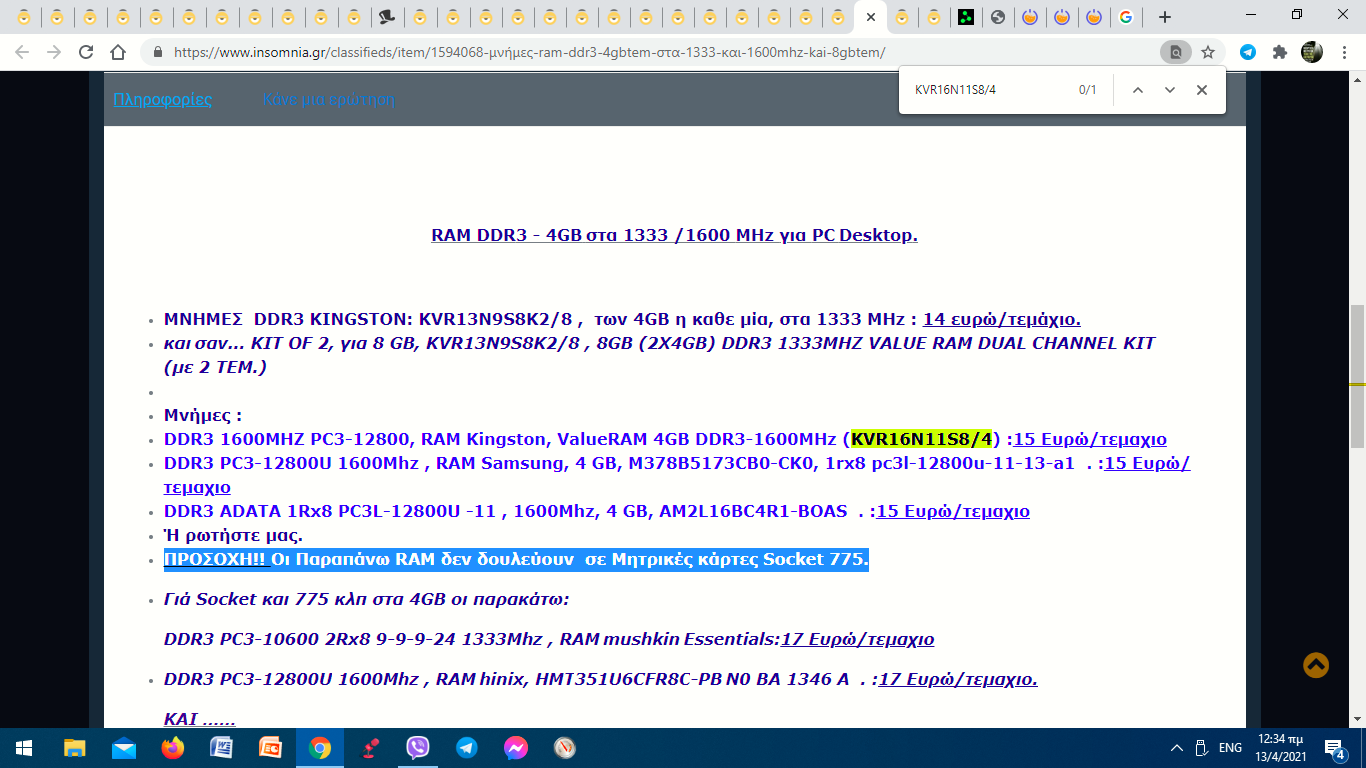Screen dimensions: 1366x768
Task: Open Chrome's three-dot menu
Action: click(1344, 52)
